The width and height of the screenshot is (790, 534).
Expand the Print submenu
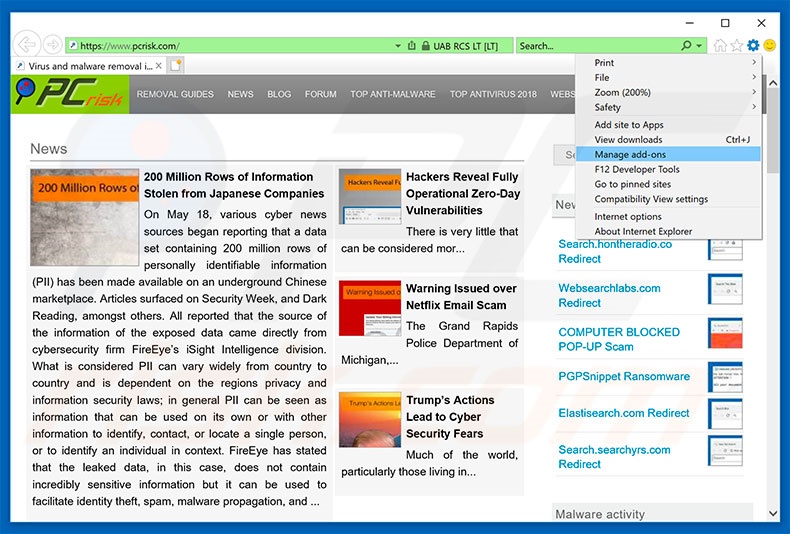click(668, 62)
